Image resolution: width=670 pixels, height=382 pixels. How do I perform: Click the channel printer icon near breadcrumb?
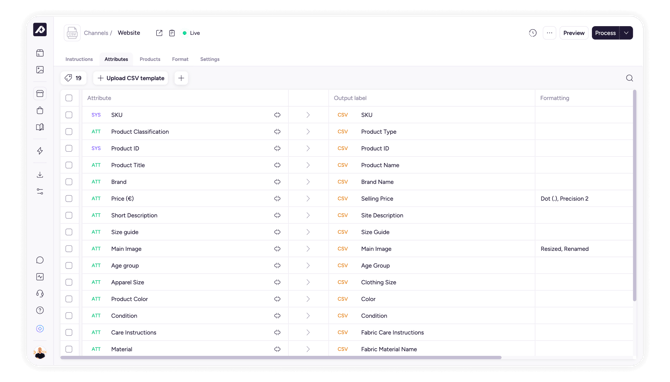click(72, 33)
